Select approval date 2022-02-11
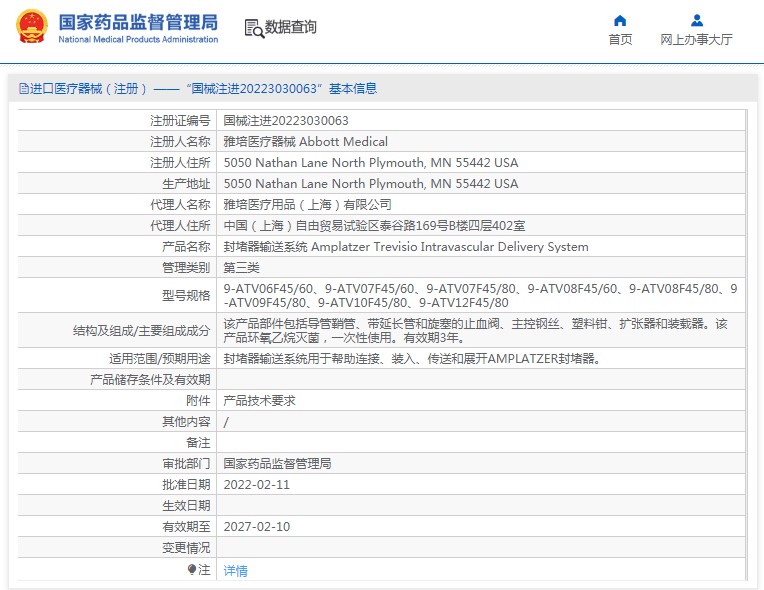Viewport: 764px width, 590px height. pos(257,485)
